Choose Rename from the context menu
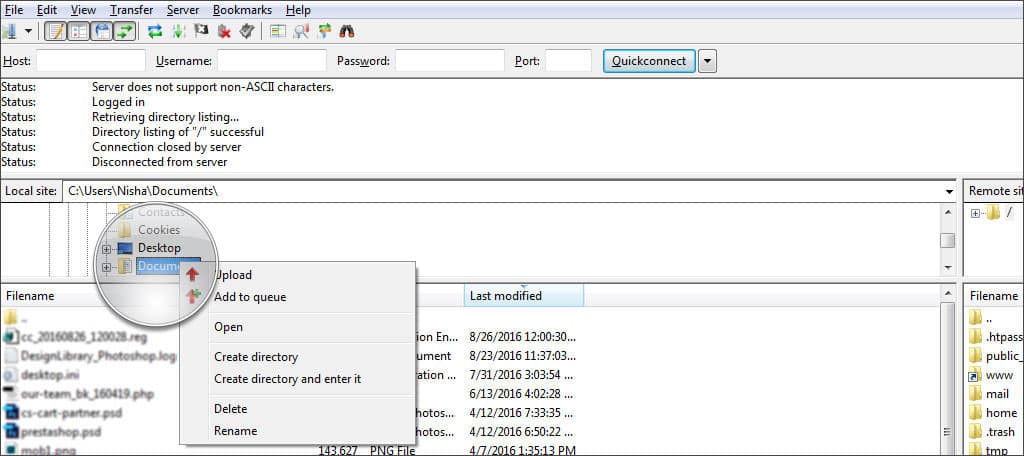This screenshot has width=1024, height=456. (x=298, y=431)
